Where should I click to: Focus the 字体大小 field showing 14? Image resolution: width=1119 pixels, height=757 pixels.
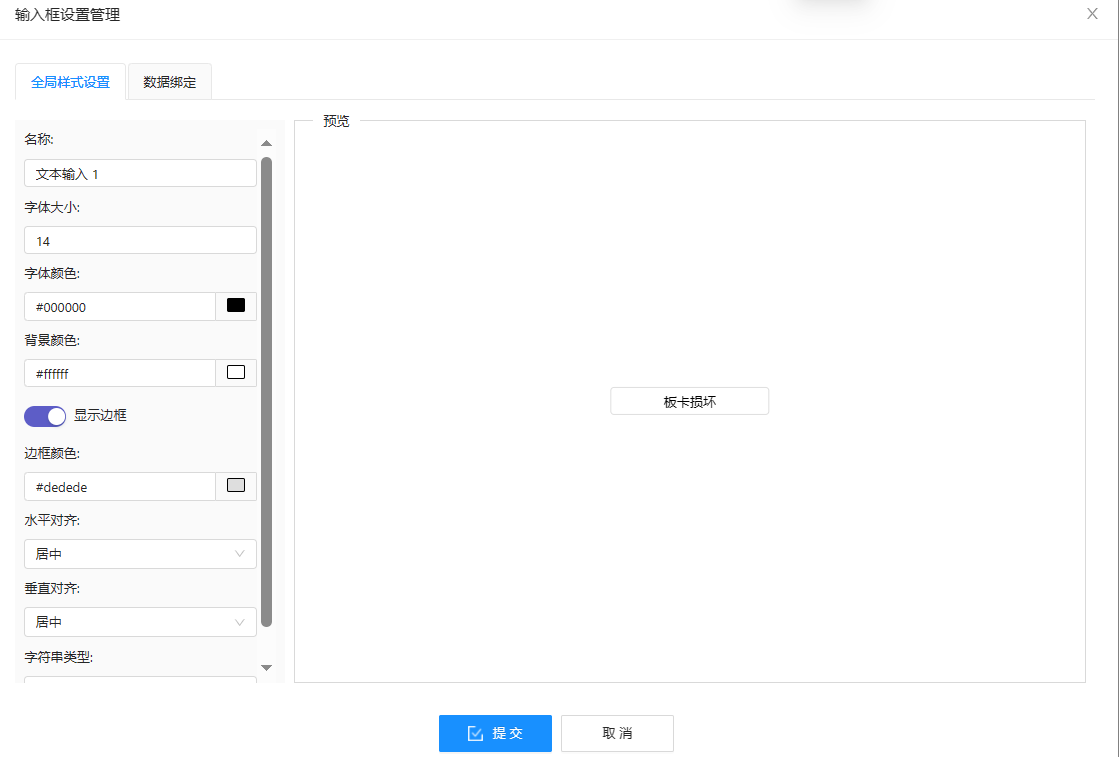click(x=140, y=240)
